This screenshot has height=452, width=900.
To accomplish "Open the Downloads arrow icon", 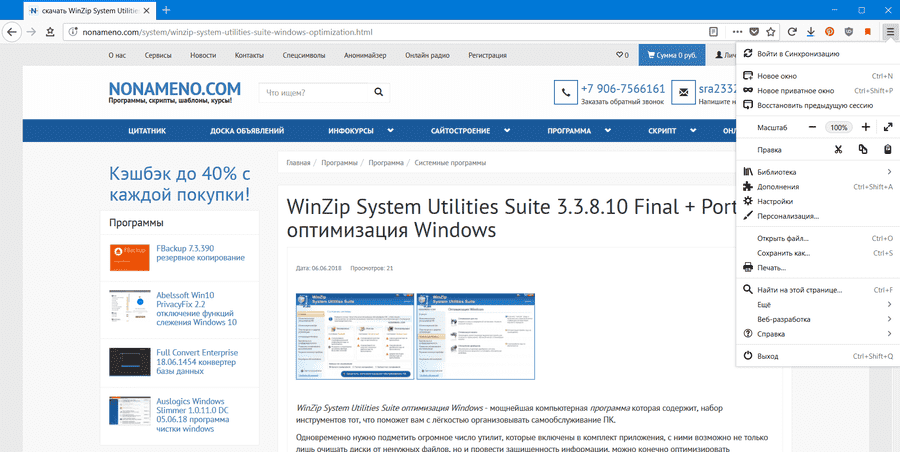I will point(810,31).
